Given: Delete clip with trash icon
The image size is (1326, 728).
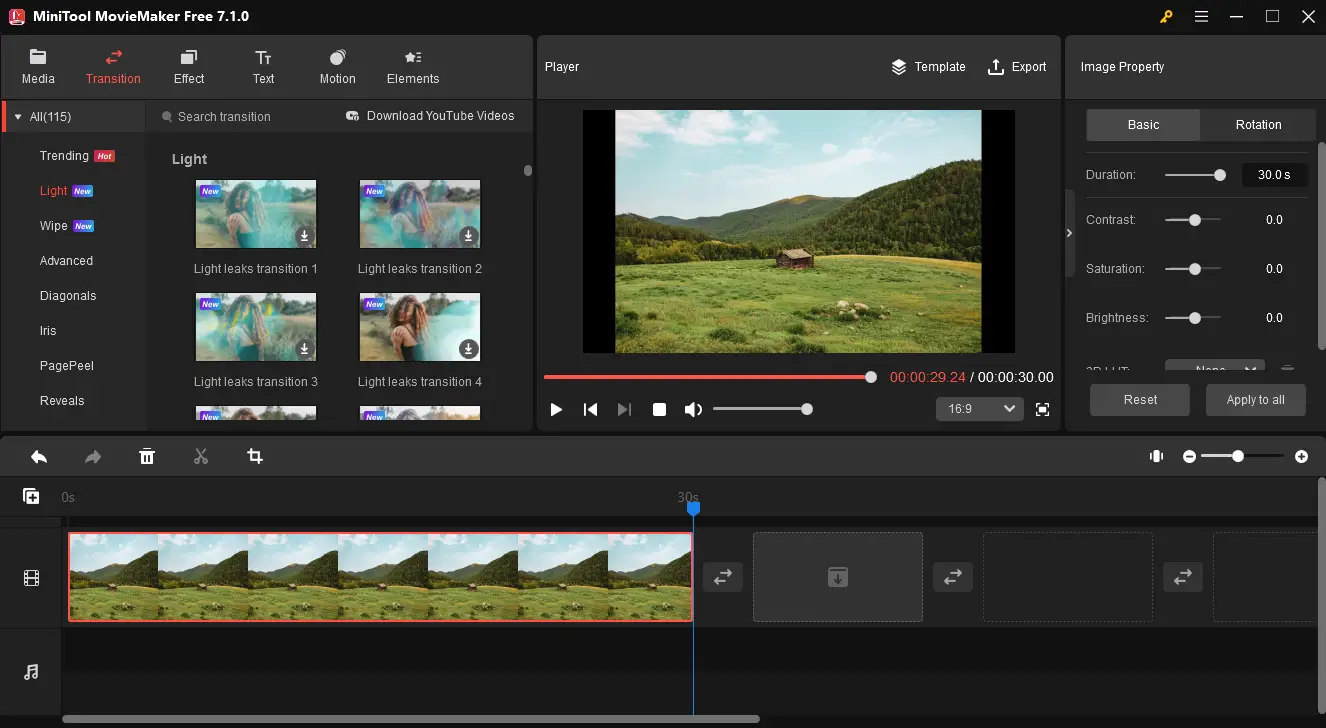Looking at the screenshot, I should [147, 457].
